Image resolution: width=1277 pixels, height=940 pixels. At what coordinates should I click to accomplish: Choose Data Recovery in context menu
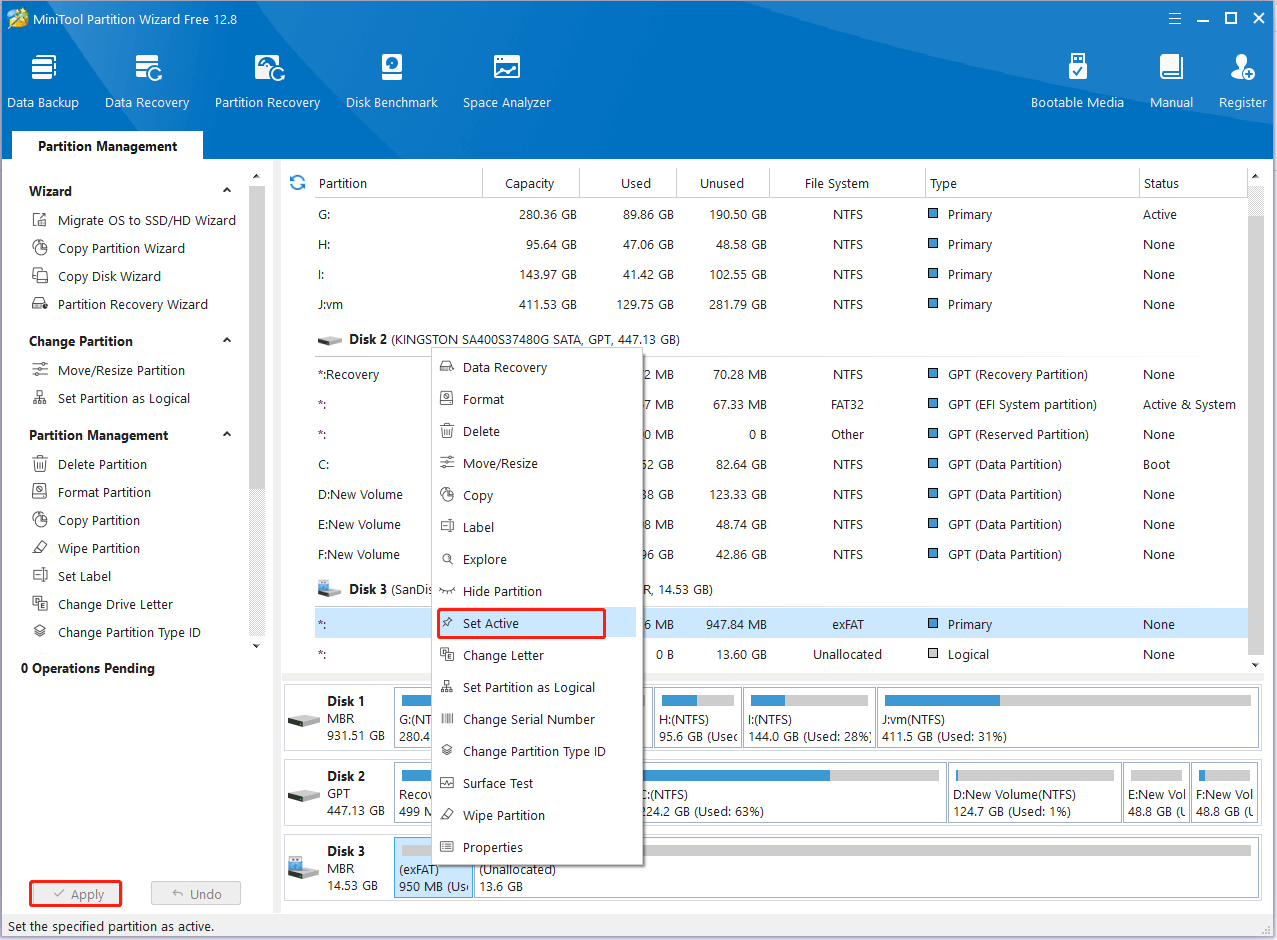tap(537, 367)
